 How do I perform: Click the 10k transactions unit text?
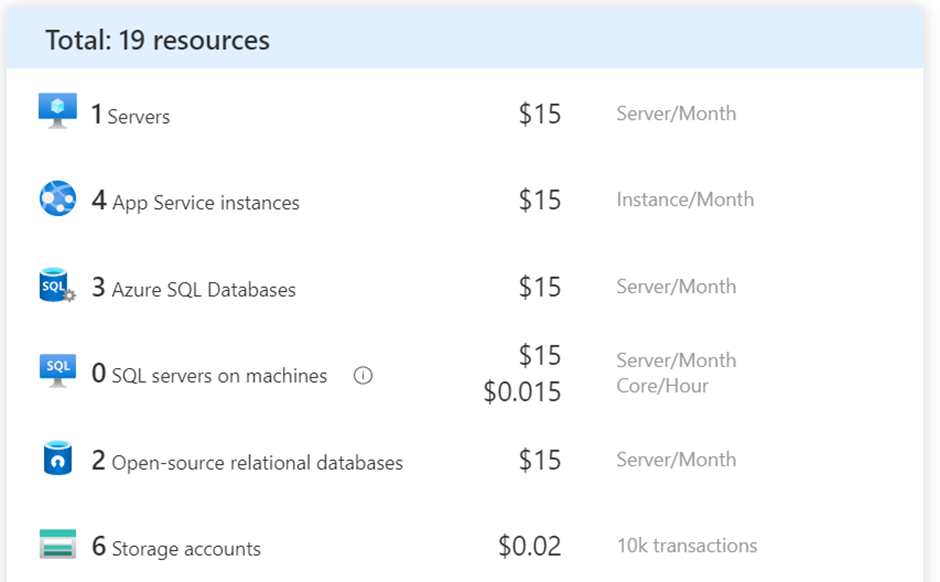point(686,546)
